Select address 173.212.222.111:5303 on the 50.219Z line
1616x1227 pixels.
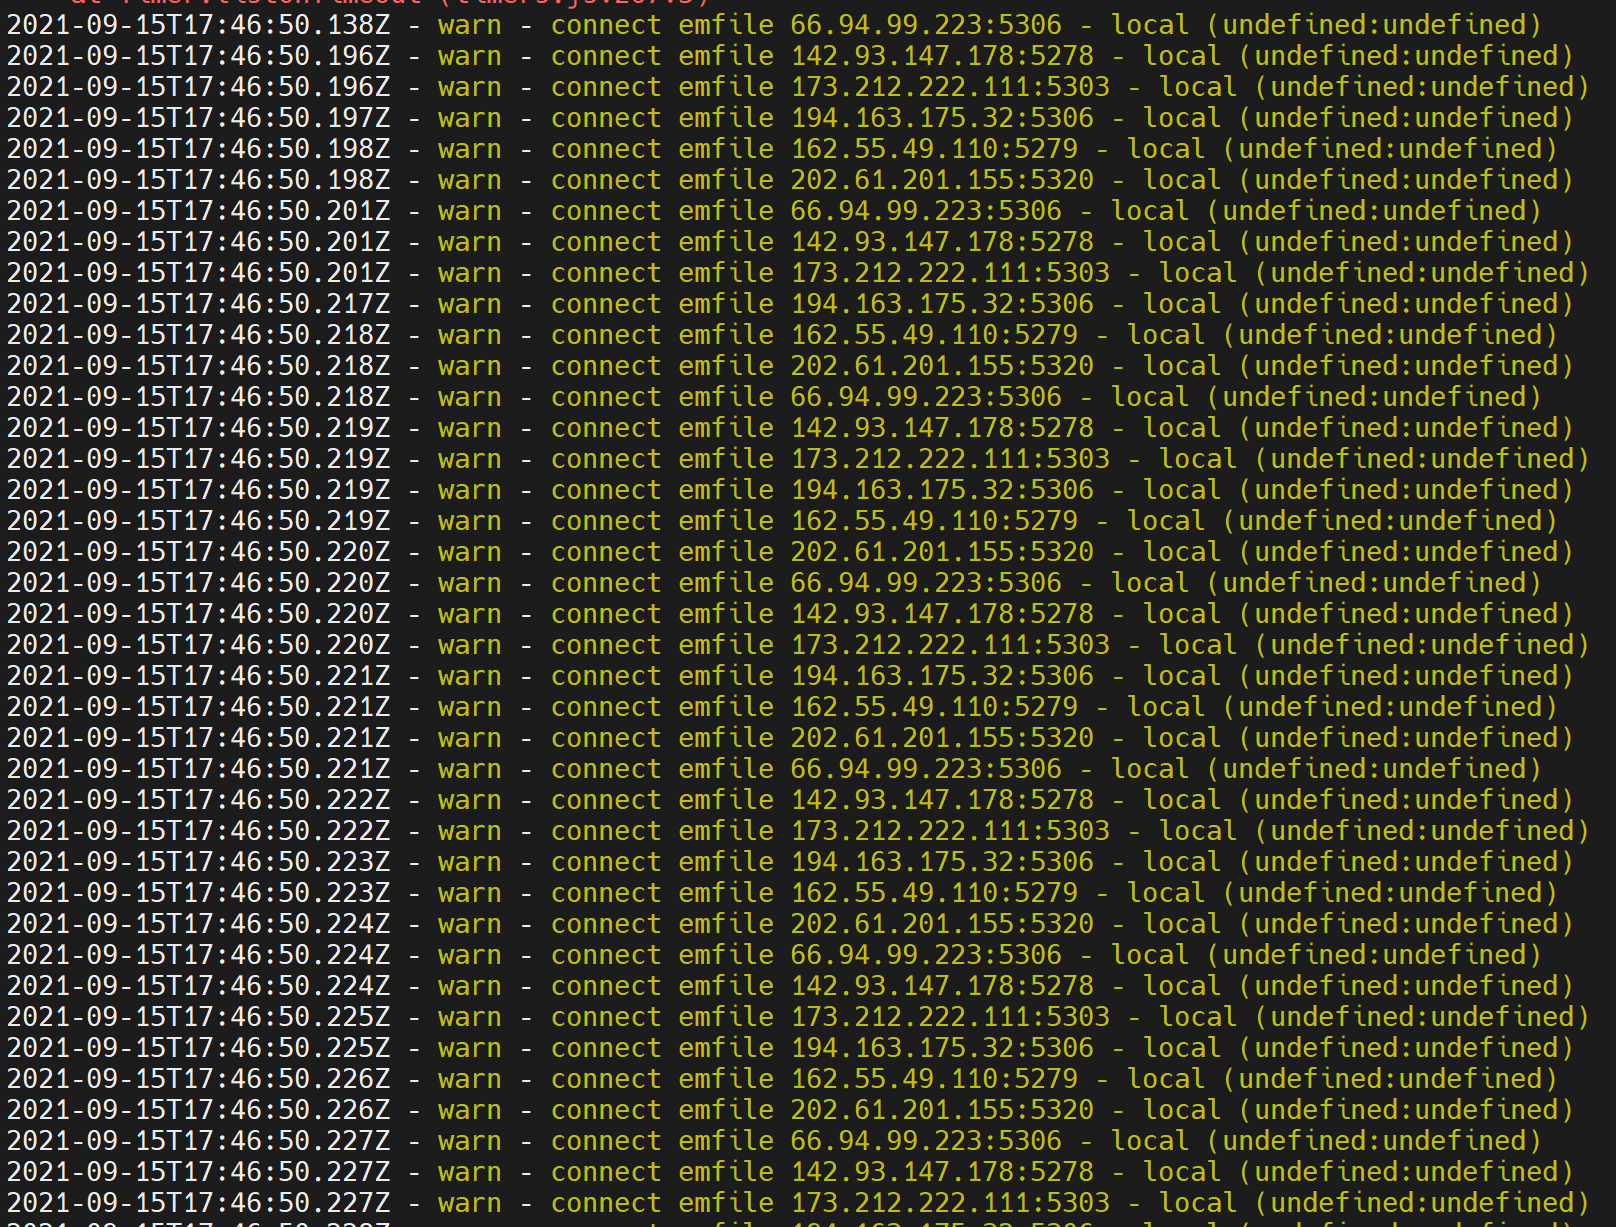950,459
